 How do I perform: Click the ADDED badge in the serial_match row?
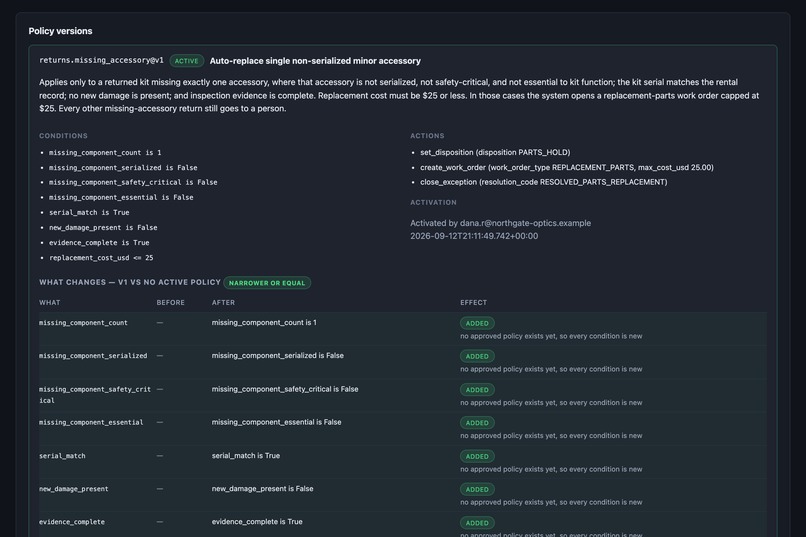[x=477, y=456]
